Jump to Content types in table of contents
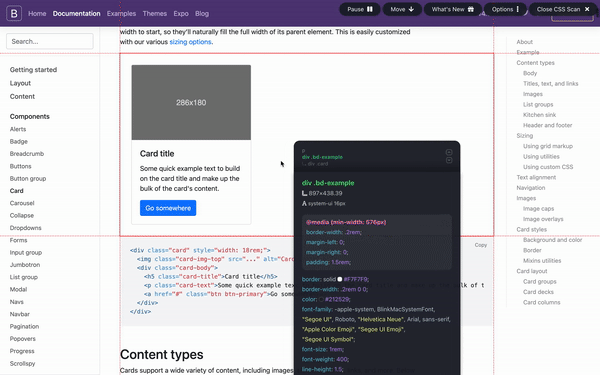This screenshot has width=600, height=375. tap(535, 63)
